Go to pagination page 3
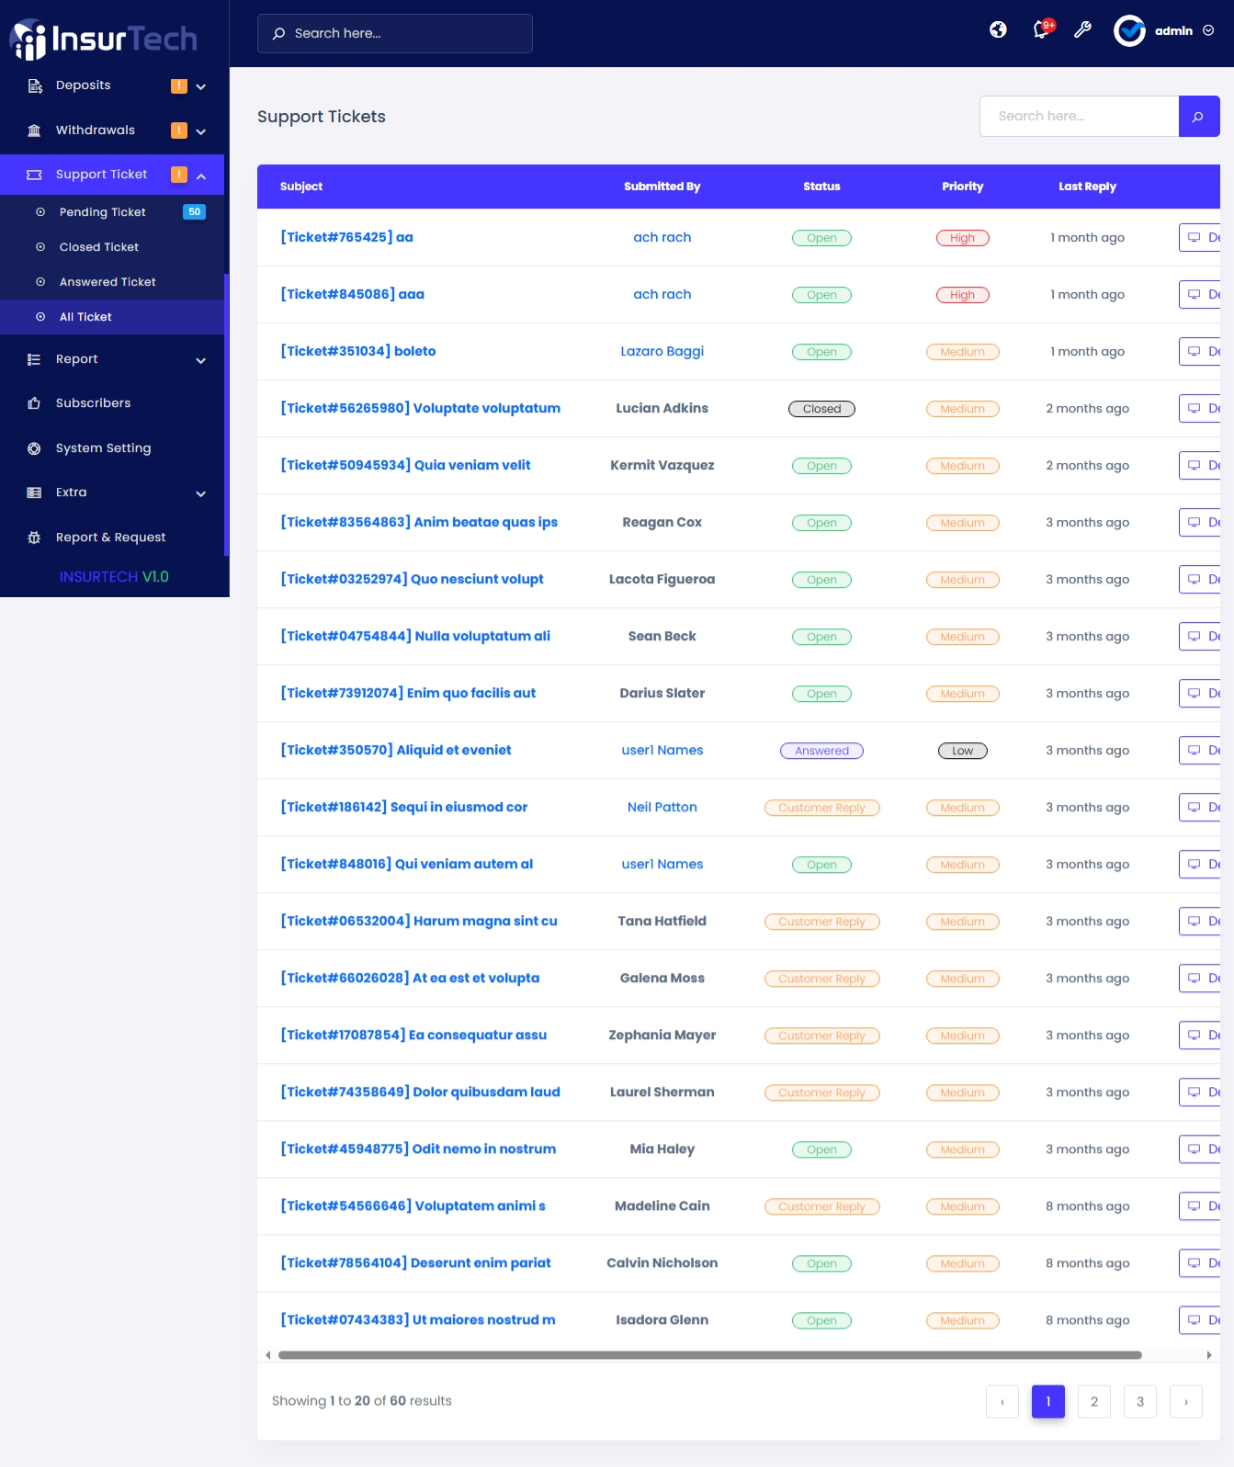Image resolution: width=1234 pixels, height=1467 pixels. [1140, 1402]
